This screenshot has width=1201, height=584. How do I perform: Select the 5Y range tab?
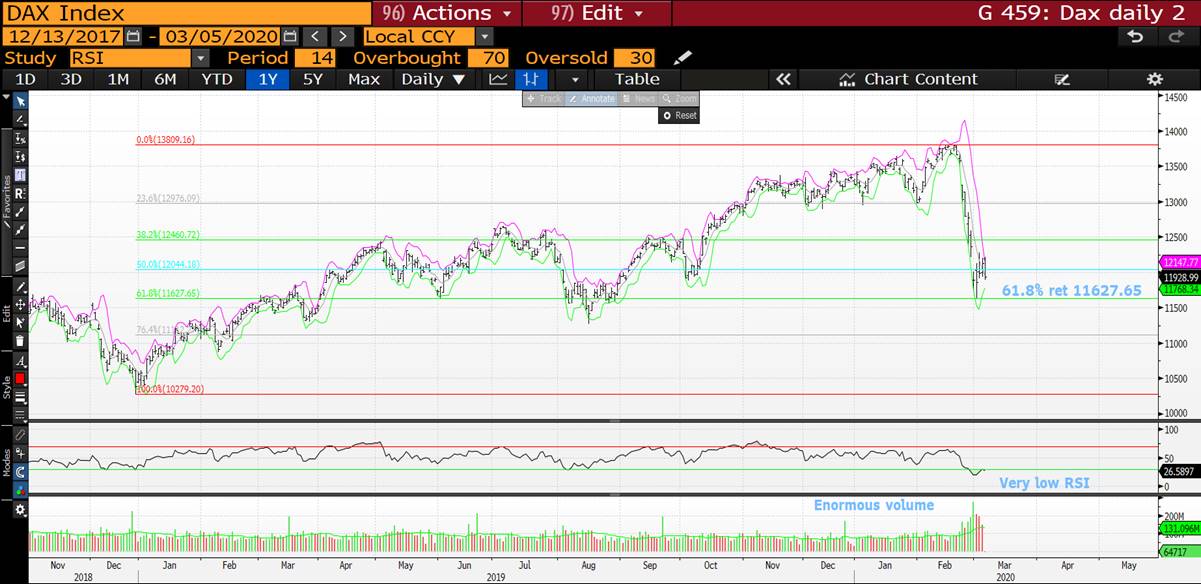313,79
